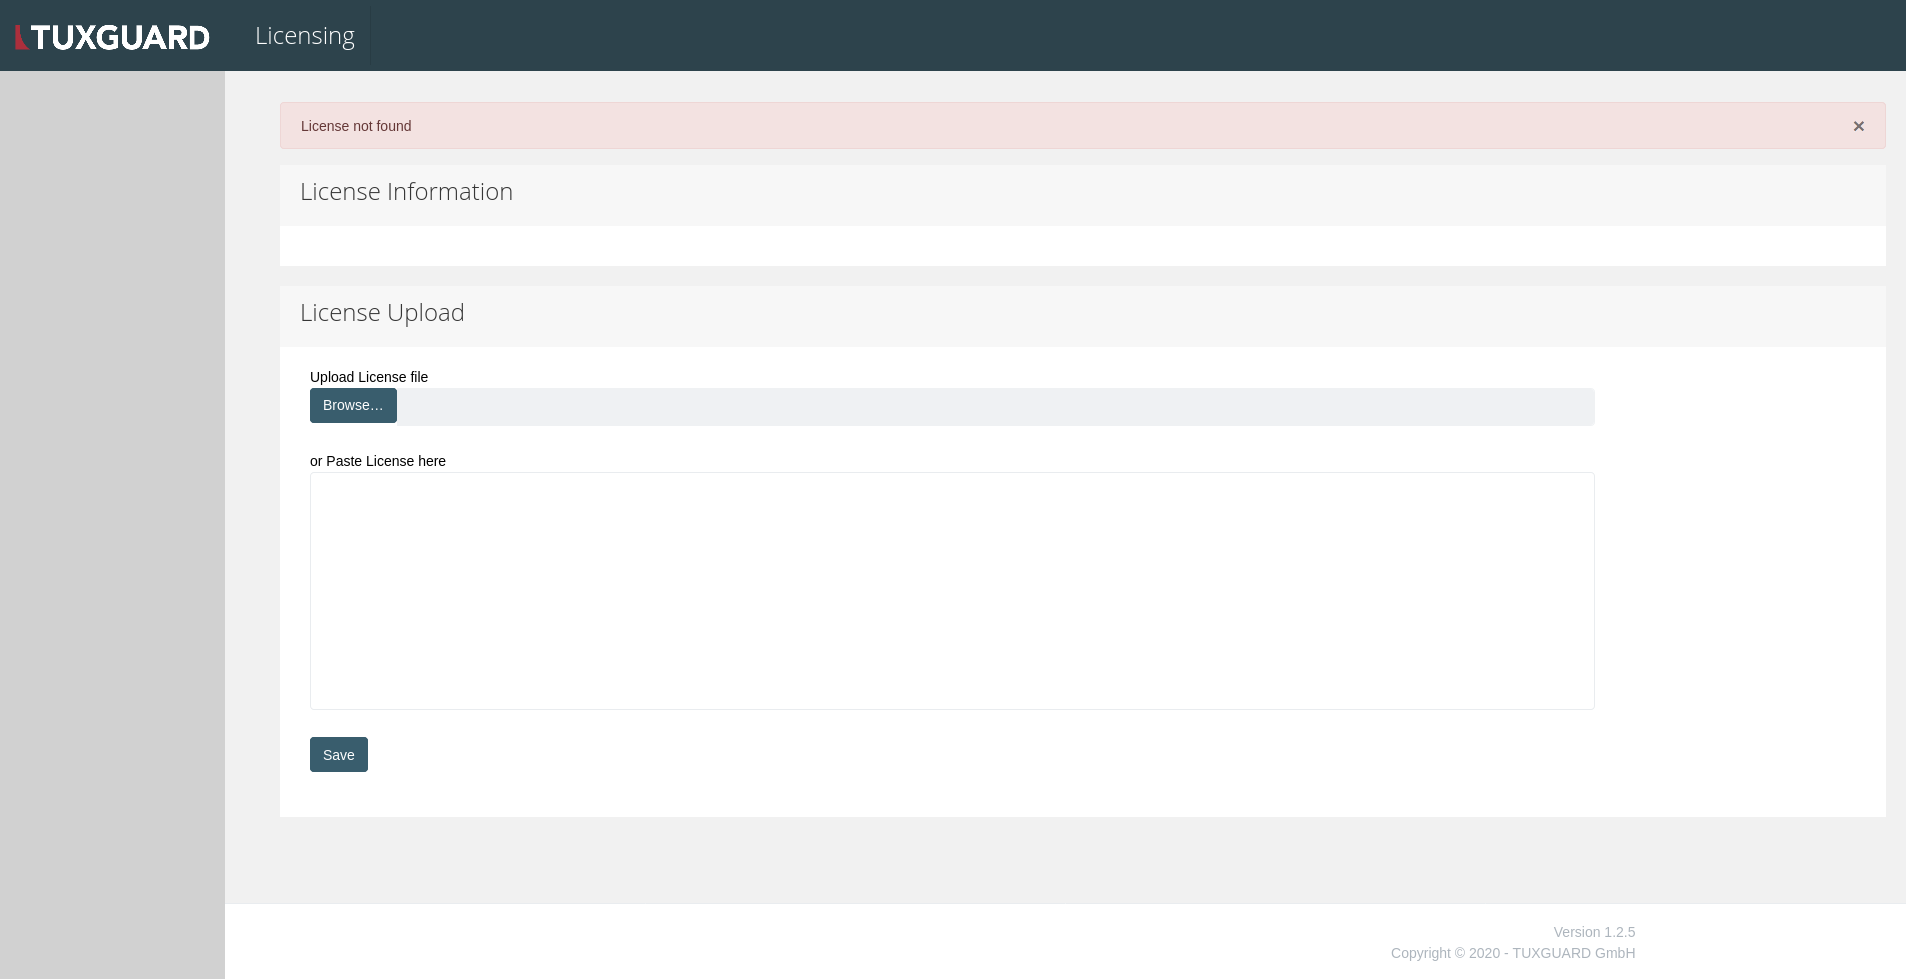Click the 'License Information' section heading
This screenshot has height=979, width=1906.
(x=406, y=191)
